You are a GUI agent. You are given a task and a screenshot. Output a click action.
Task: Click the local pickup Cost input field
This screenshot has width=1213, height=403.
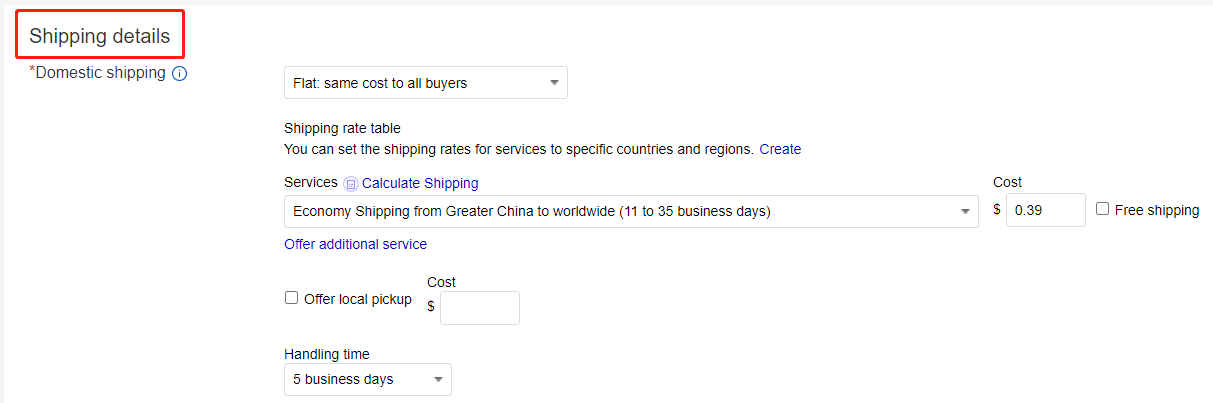pyautogui.click(x=480, y=308)
